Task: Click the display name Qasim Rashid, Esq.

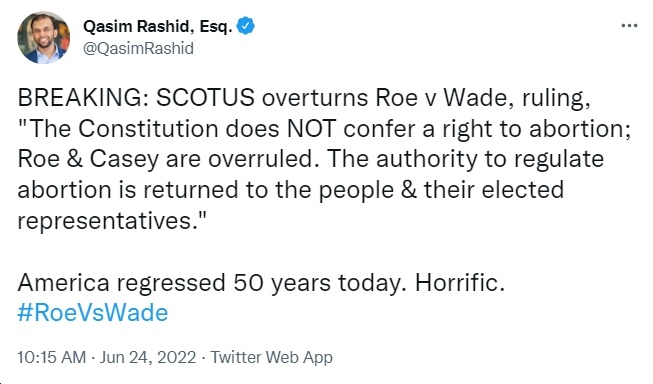Action: (158, 26)
